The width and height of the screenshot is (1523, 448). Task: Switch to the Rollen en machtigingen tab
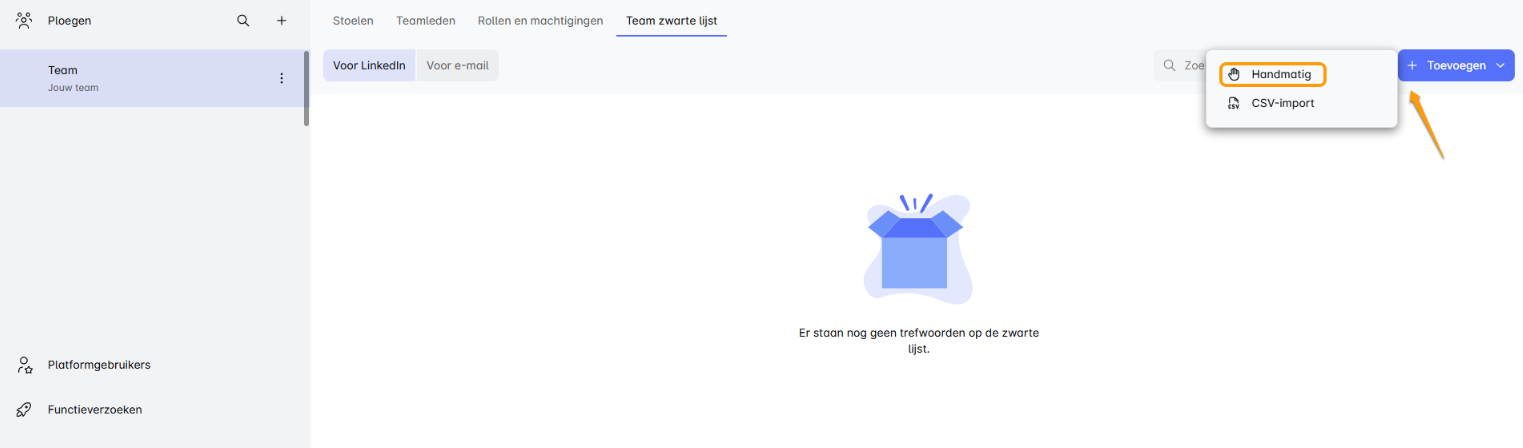tap(540, 20)
